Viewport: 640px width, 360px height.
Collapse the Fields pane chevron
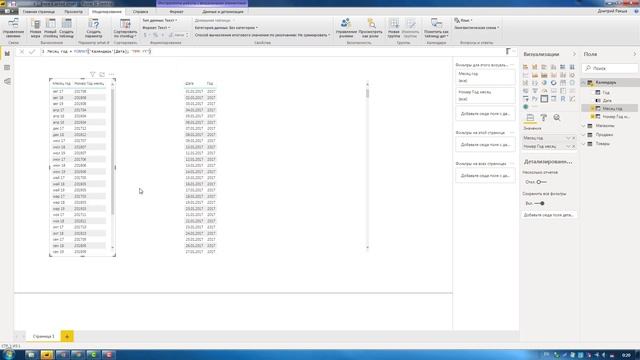635,54
